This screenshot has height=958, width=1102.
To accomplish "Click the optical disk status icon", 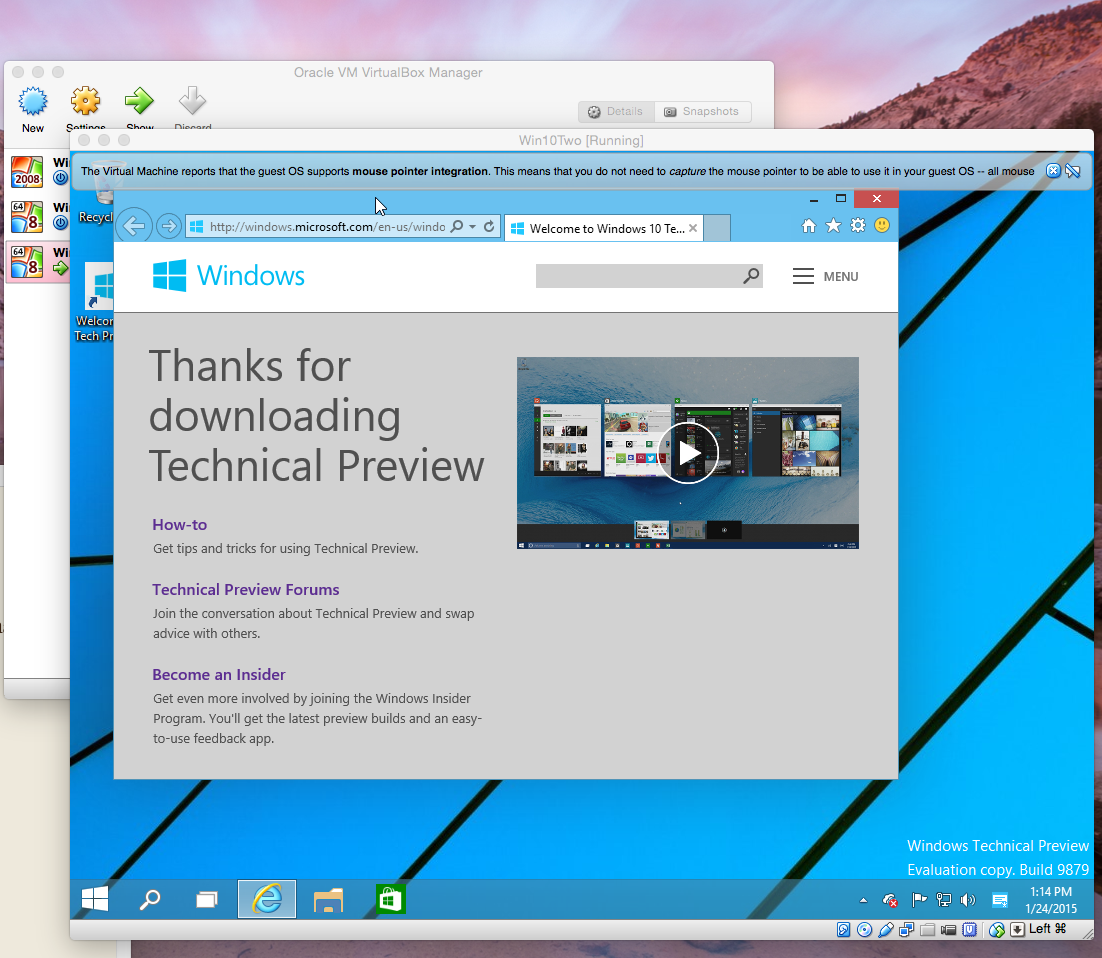I will click(x=864, y=930).
